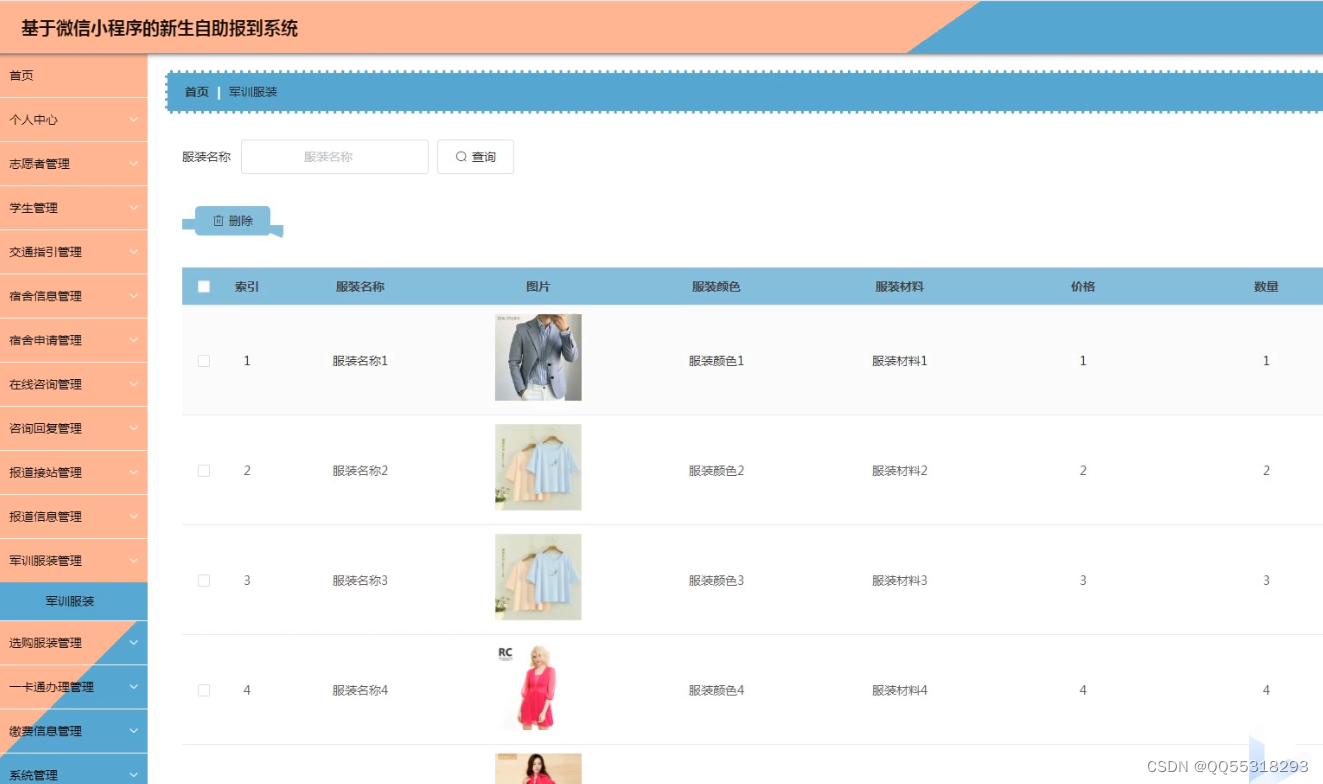Click the cell 服装颜色4

pyautogui.click(x=716, y=691)
